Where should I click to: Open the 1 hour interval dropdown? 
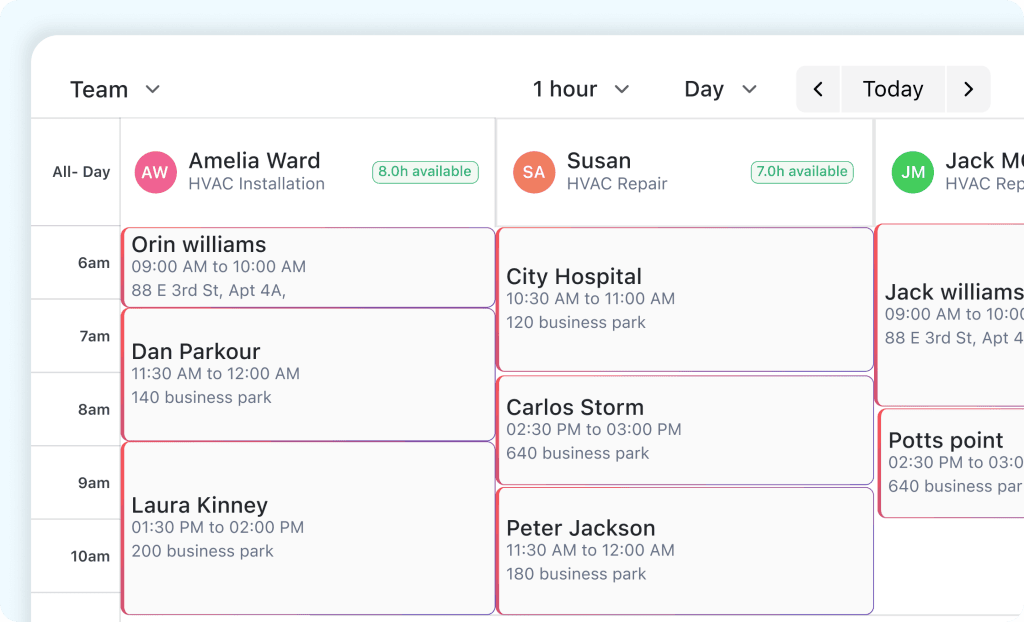click(x=582, y=89)
